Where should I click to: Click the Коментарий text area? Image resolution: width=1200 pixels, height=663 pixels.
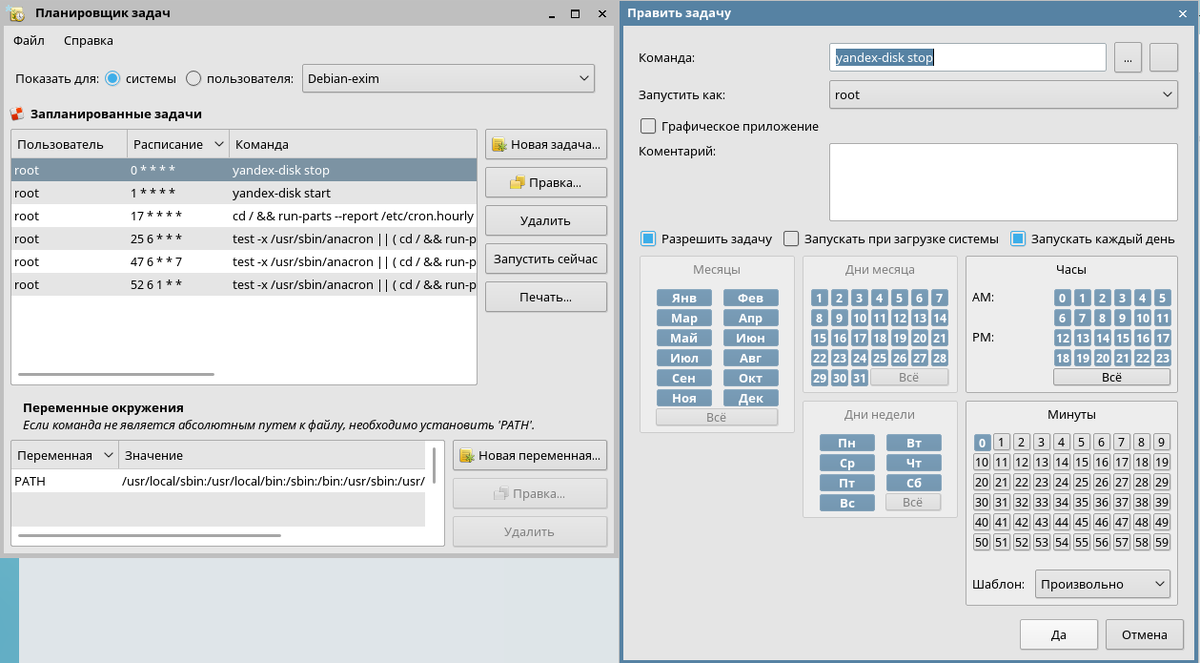pyautogui.click(x=1004, y=182)
